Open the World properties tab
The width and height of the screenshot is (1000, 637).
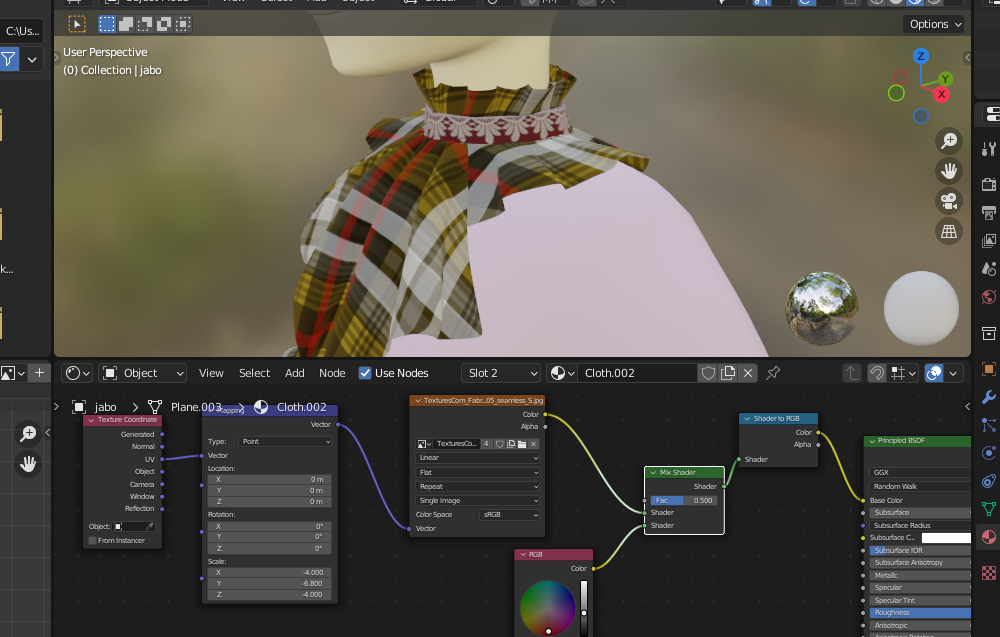(989, 297)
